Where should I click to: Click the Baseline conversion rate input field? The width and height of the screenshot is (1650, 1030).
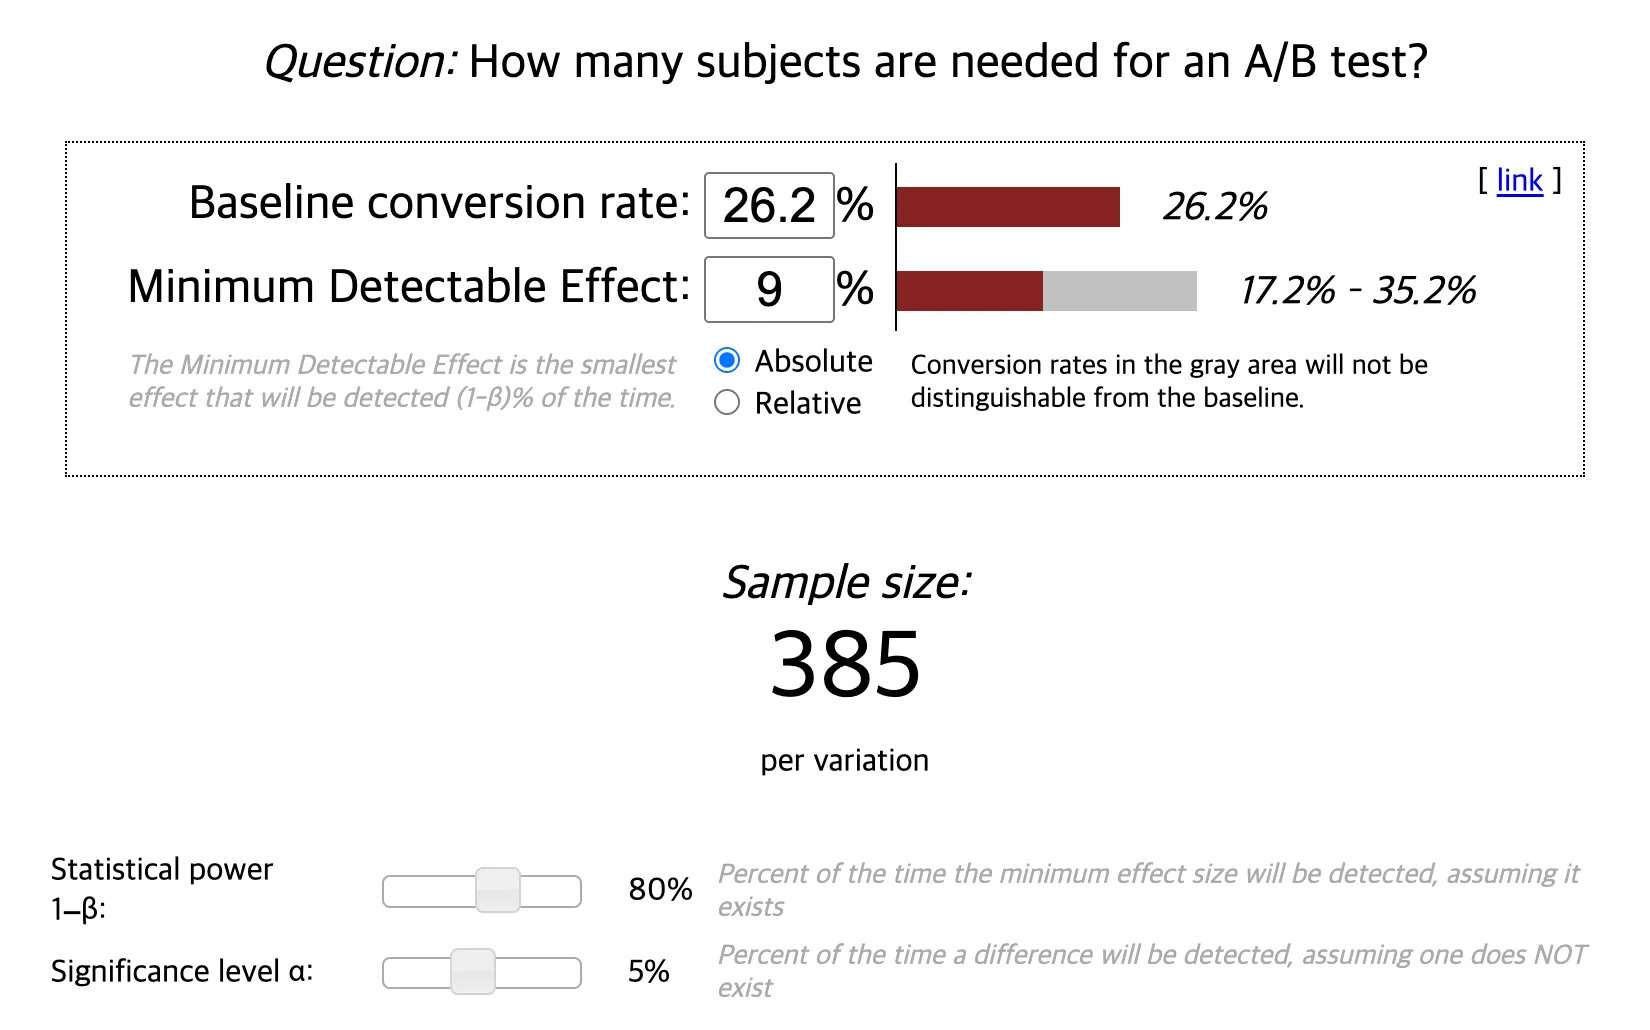coord(769,206)
